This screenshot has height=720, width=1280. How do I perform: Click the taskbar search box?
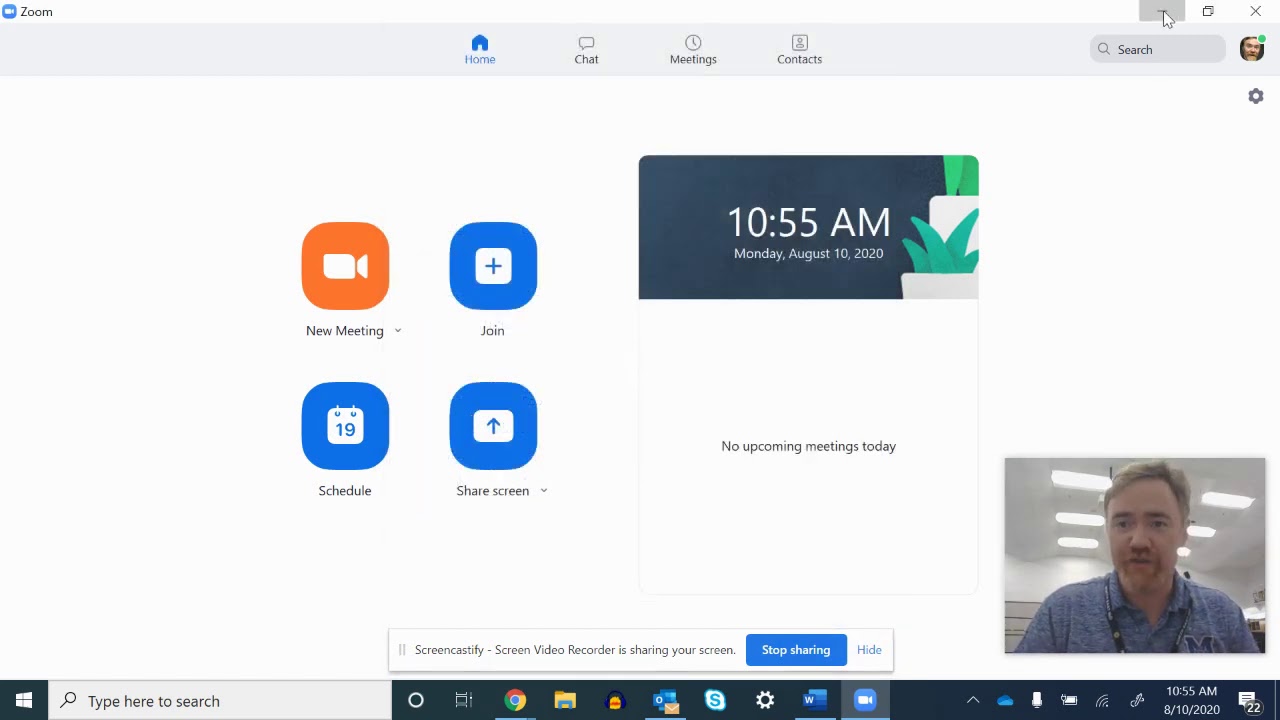pyautogui.click(x=220, y=701)
